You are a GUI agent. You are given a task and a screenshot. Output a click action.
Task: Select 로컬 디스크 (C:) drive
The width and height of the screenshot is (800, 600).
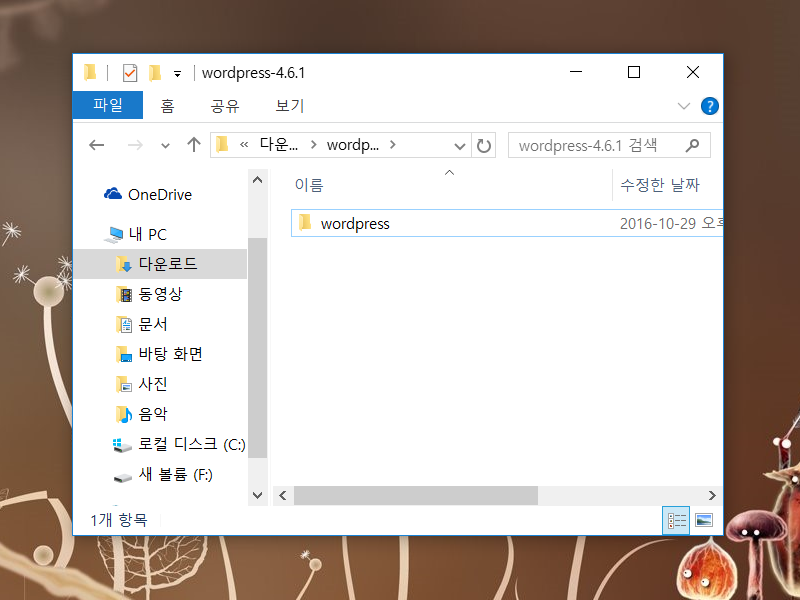(x=192, y=444)
